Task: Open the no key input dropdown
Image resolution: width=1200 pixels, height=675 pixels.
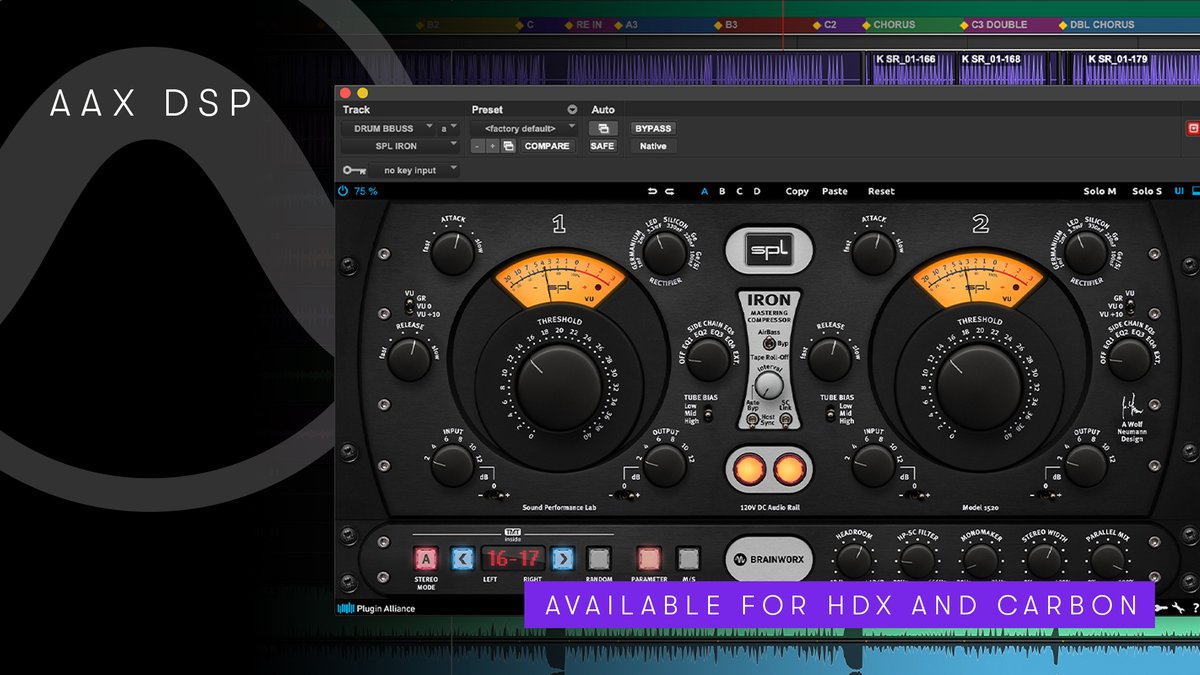Action: click(x=415, y=170)
